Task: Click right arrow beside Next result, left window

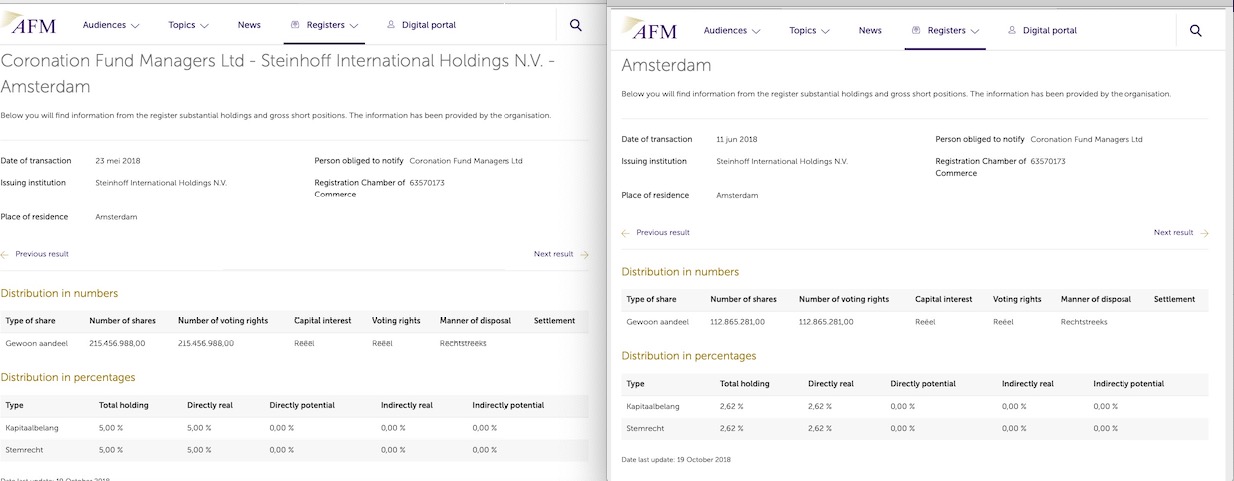Action: [x=585, y=254]
